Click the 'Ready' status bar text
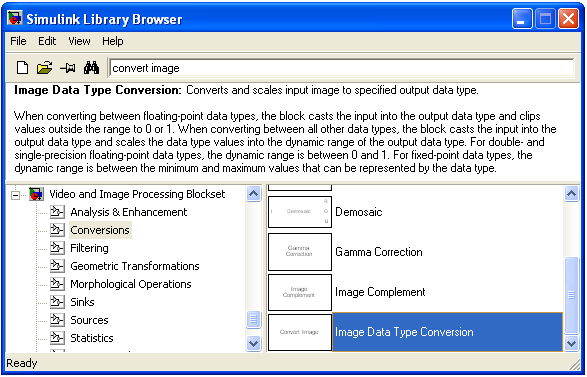Image resolution: width=587 pixels, height=377 pixels. (x=22, y=364)
